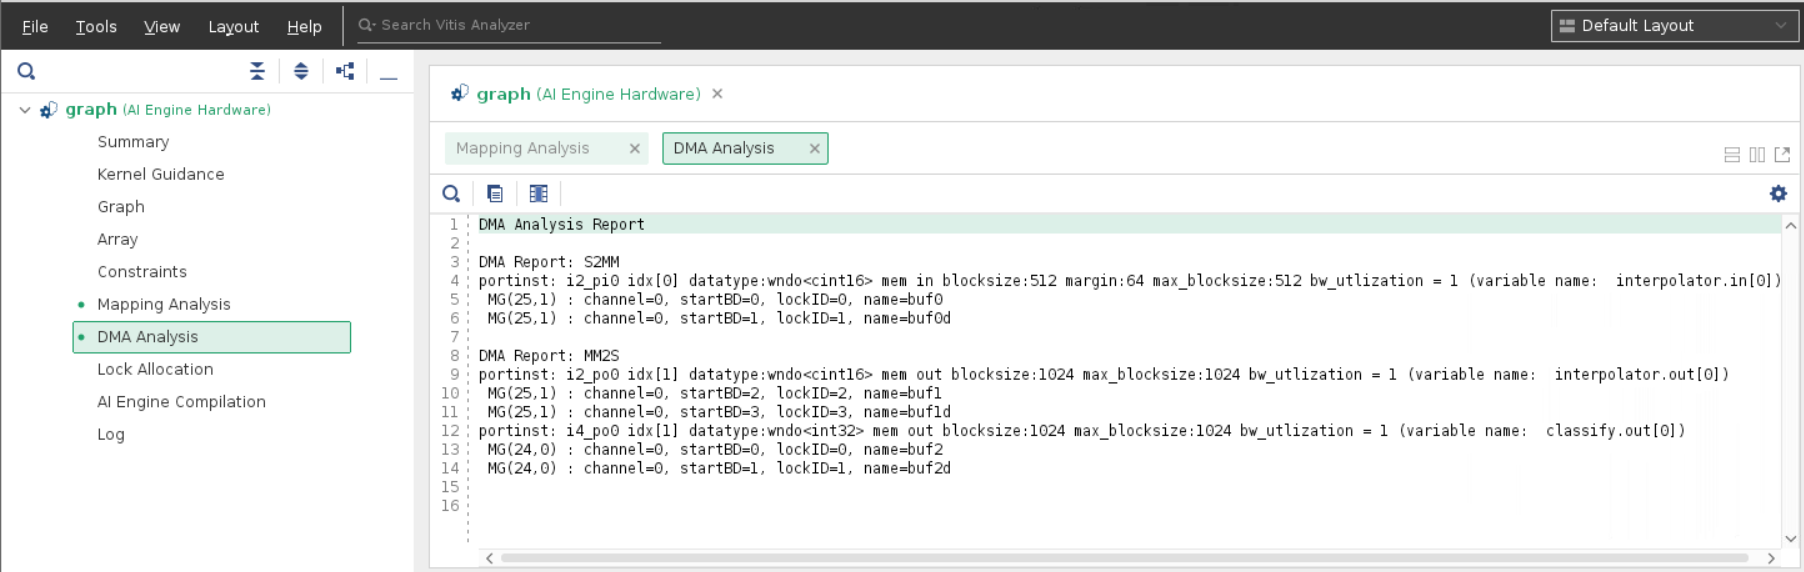Select Mapping Analysis in the sidebar tree
The height and width of the screenshot is (572, 1804).
click(x=164, y=304)
